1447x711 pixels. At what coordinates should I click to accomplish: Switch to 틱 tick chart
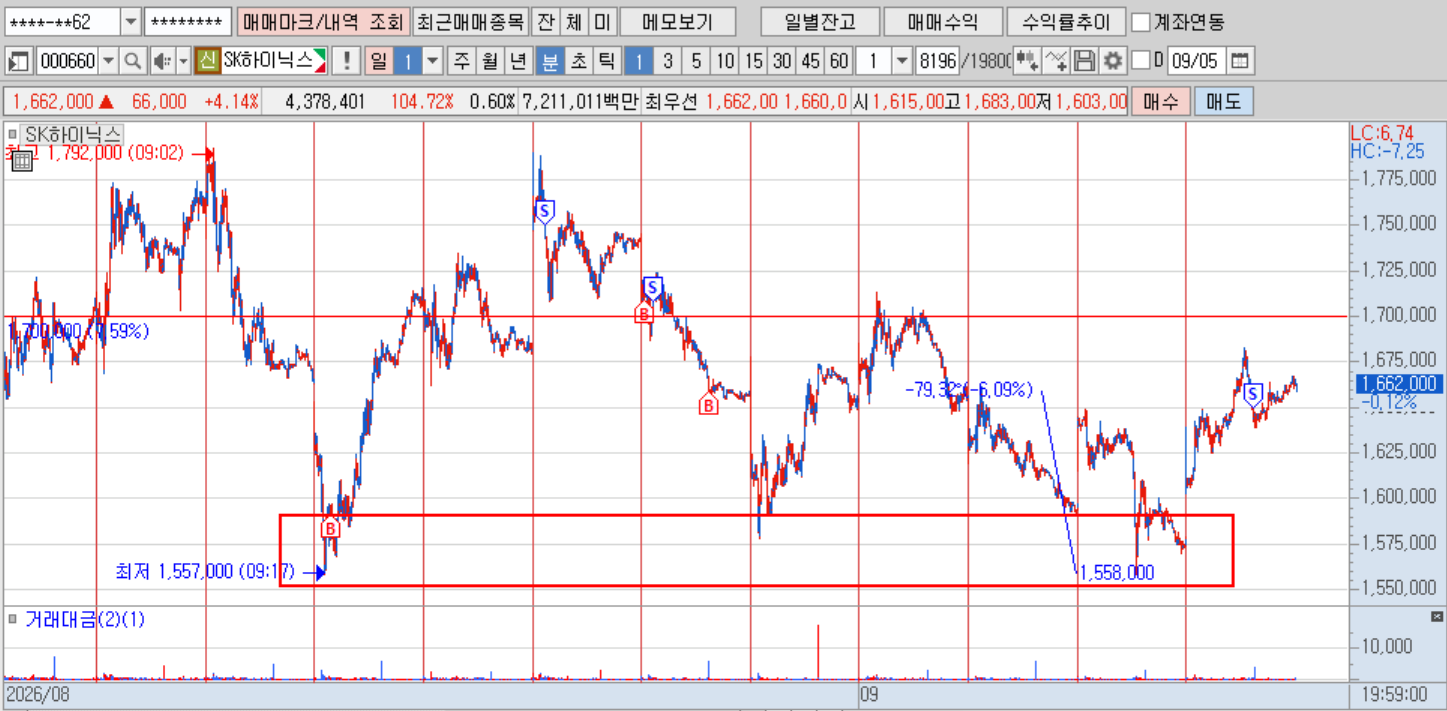[x=605, y=61]
